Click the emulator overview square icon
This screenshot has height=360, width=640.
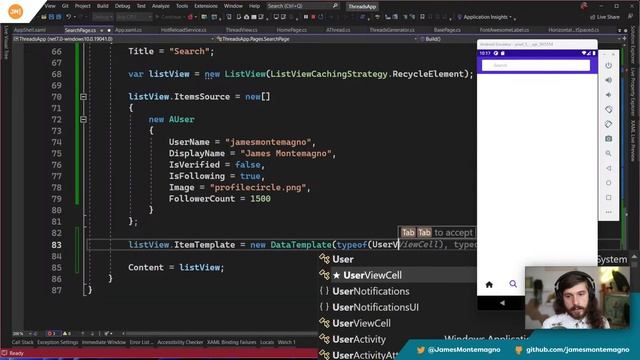click(x=609, y=198)
